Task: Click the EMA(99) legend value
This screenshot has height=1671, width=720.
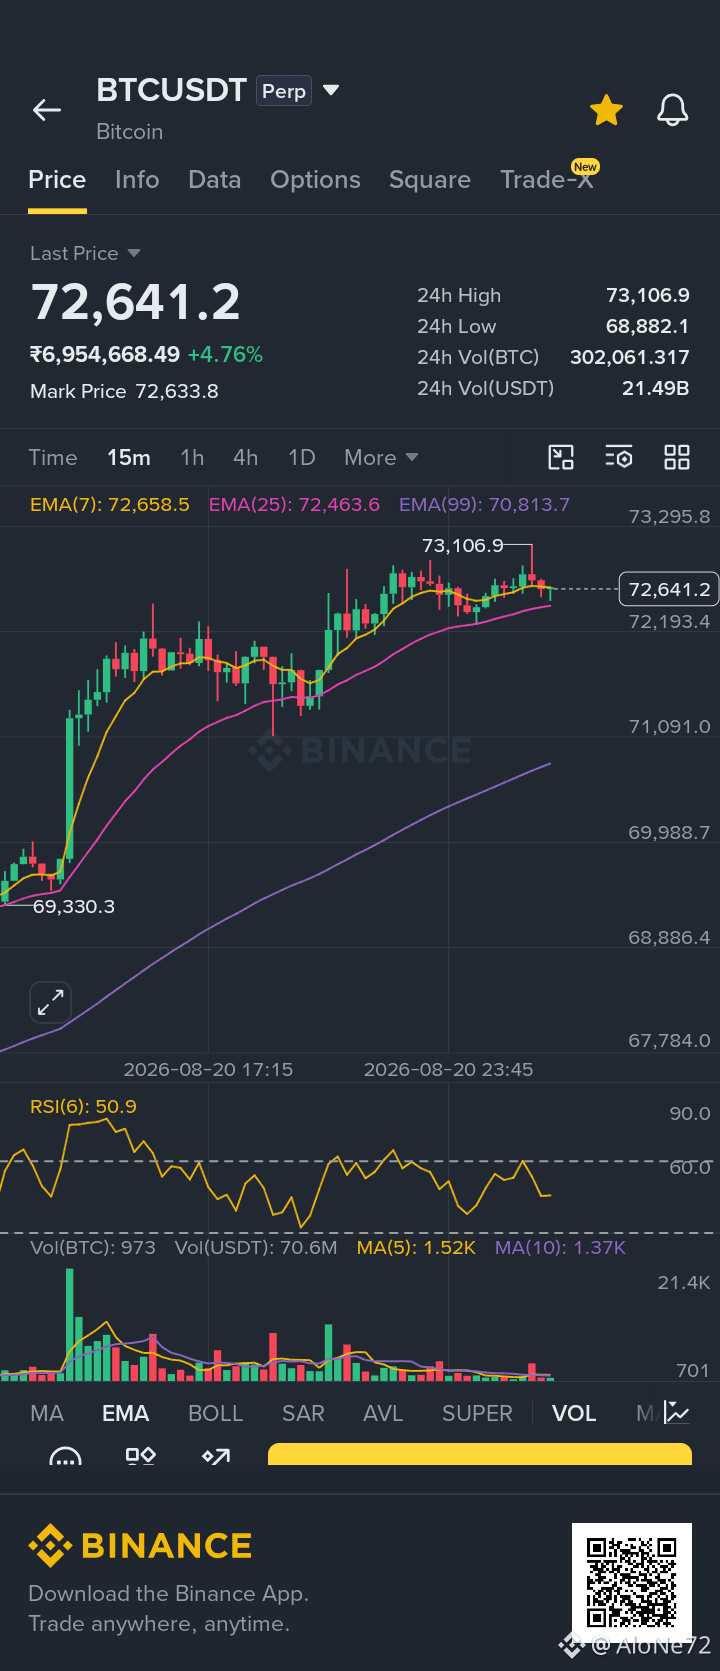Action: click(x=484, y=505)
